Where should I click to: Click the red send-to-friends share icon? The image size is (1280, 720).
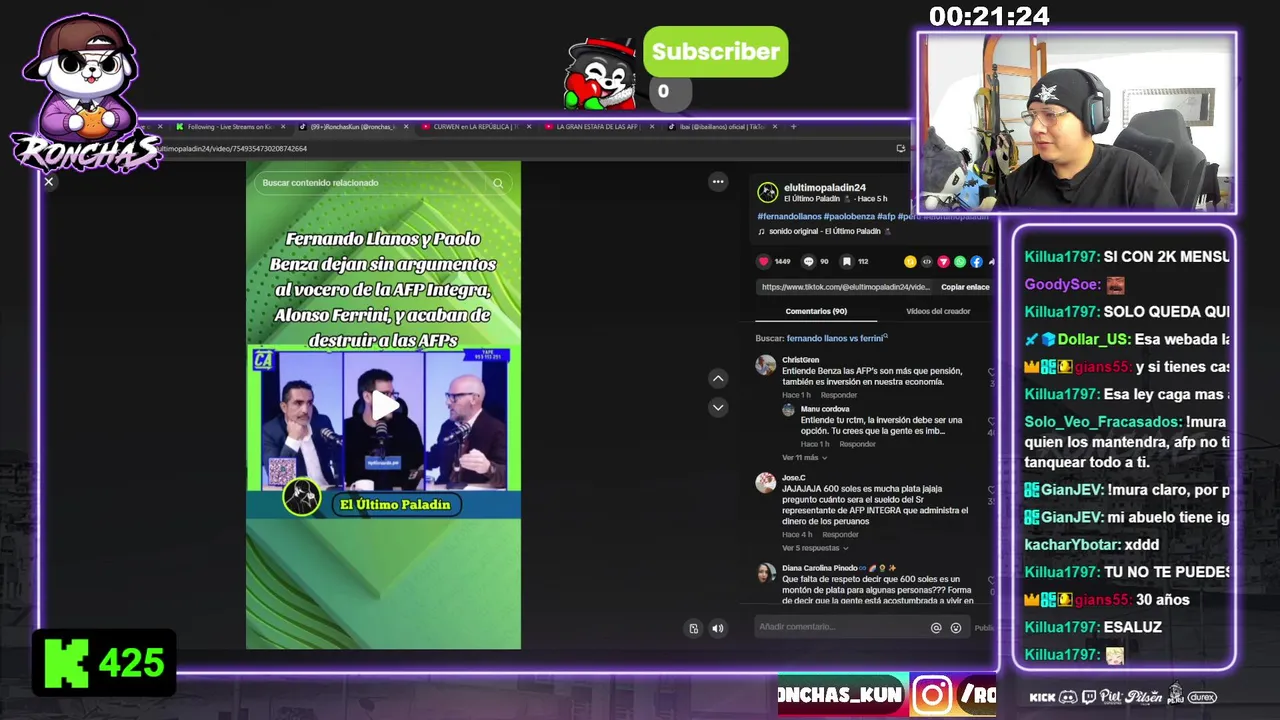pos(943,261)
